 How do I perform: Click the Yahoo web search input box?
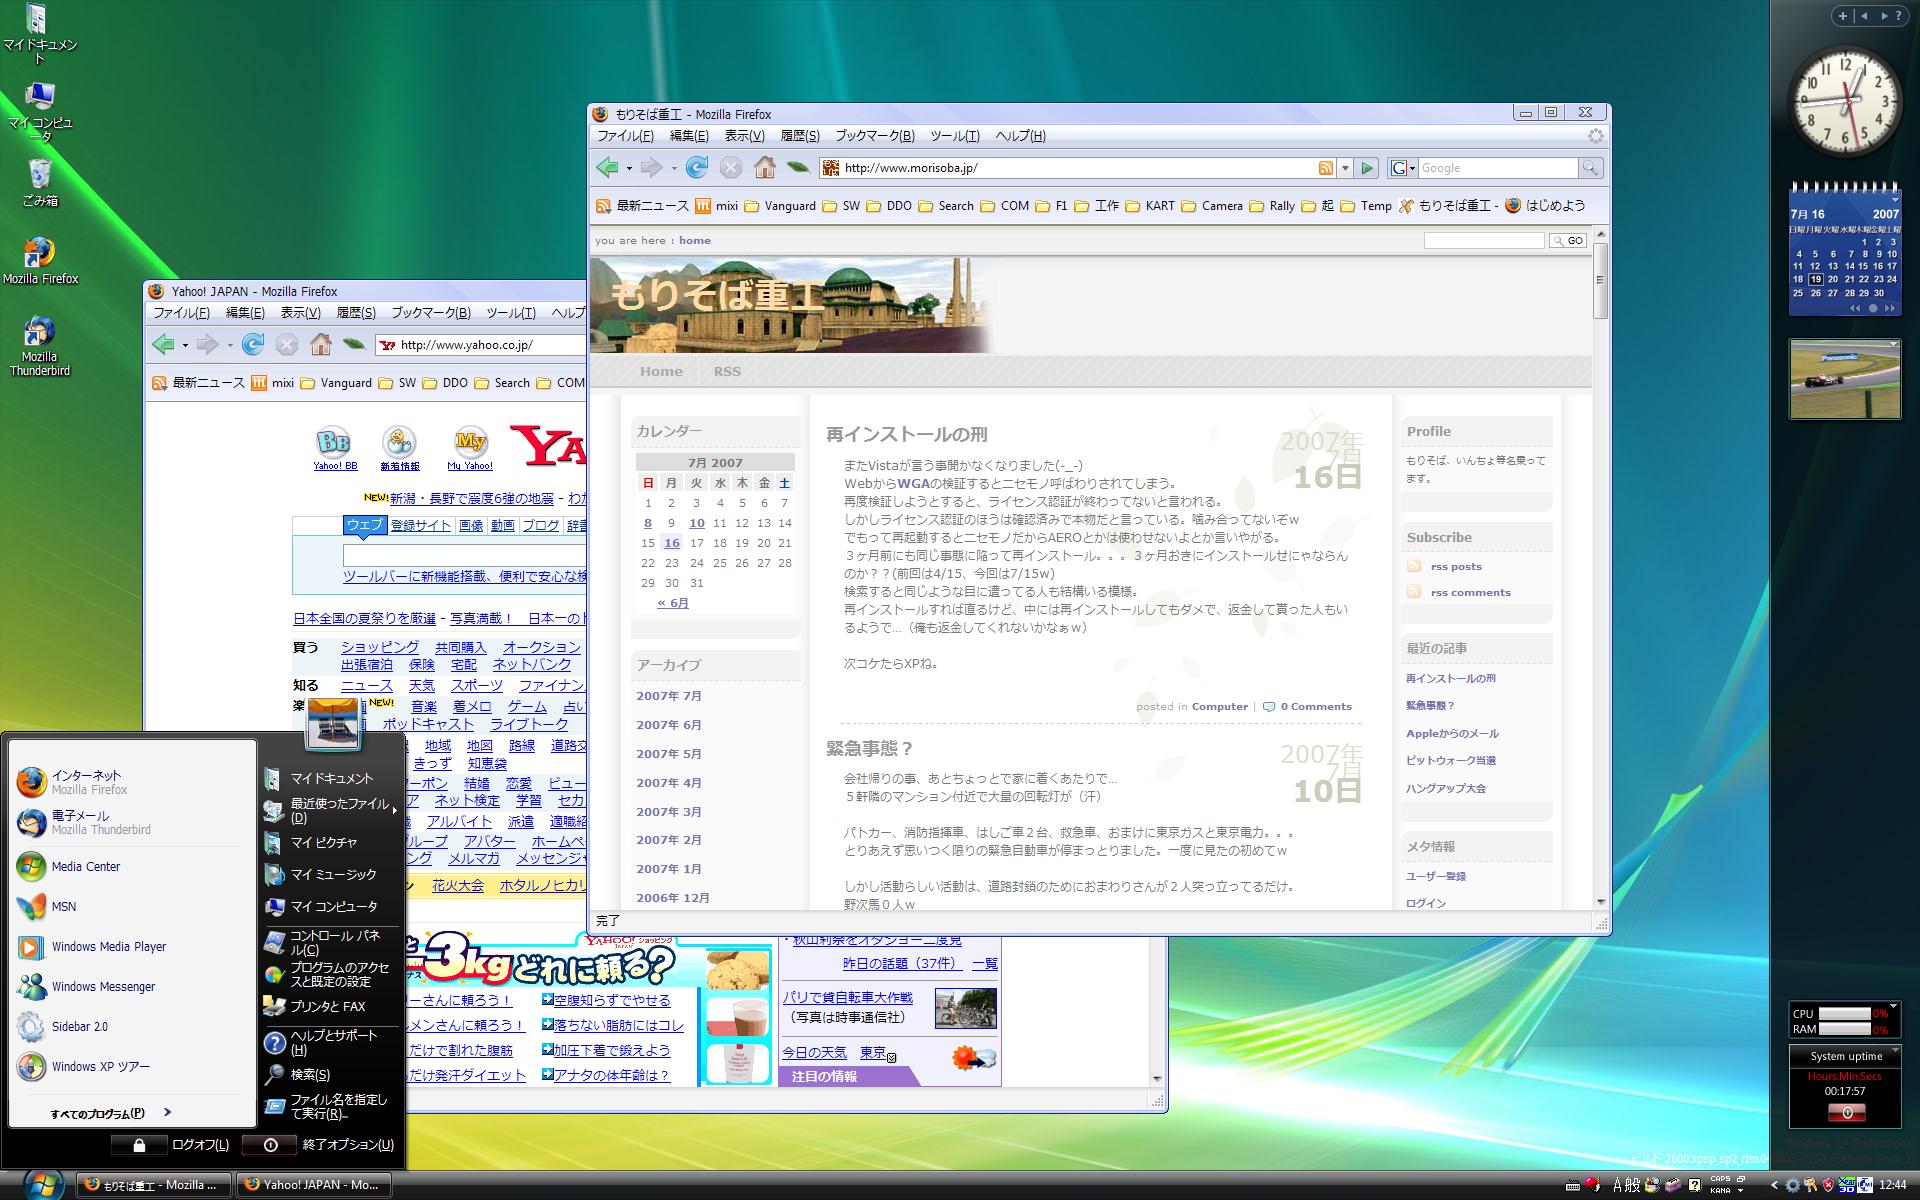point(464,555)
